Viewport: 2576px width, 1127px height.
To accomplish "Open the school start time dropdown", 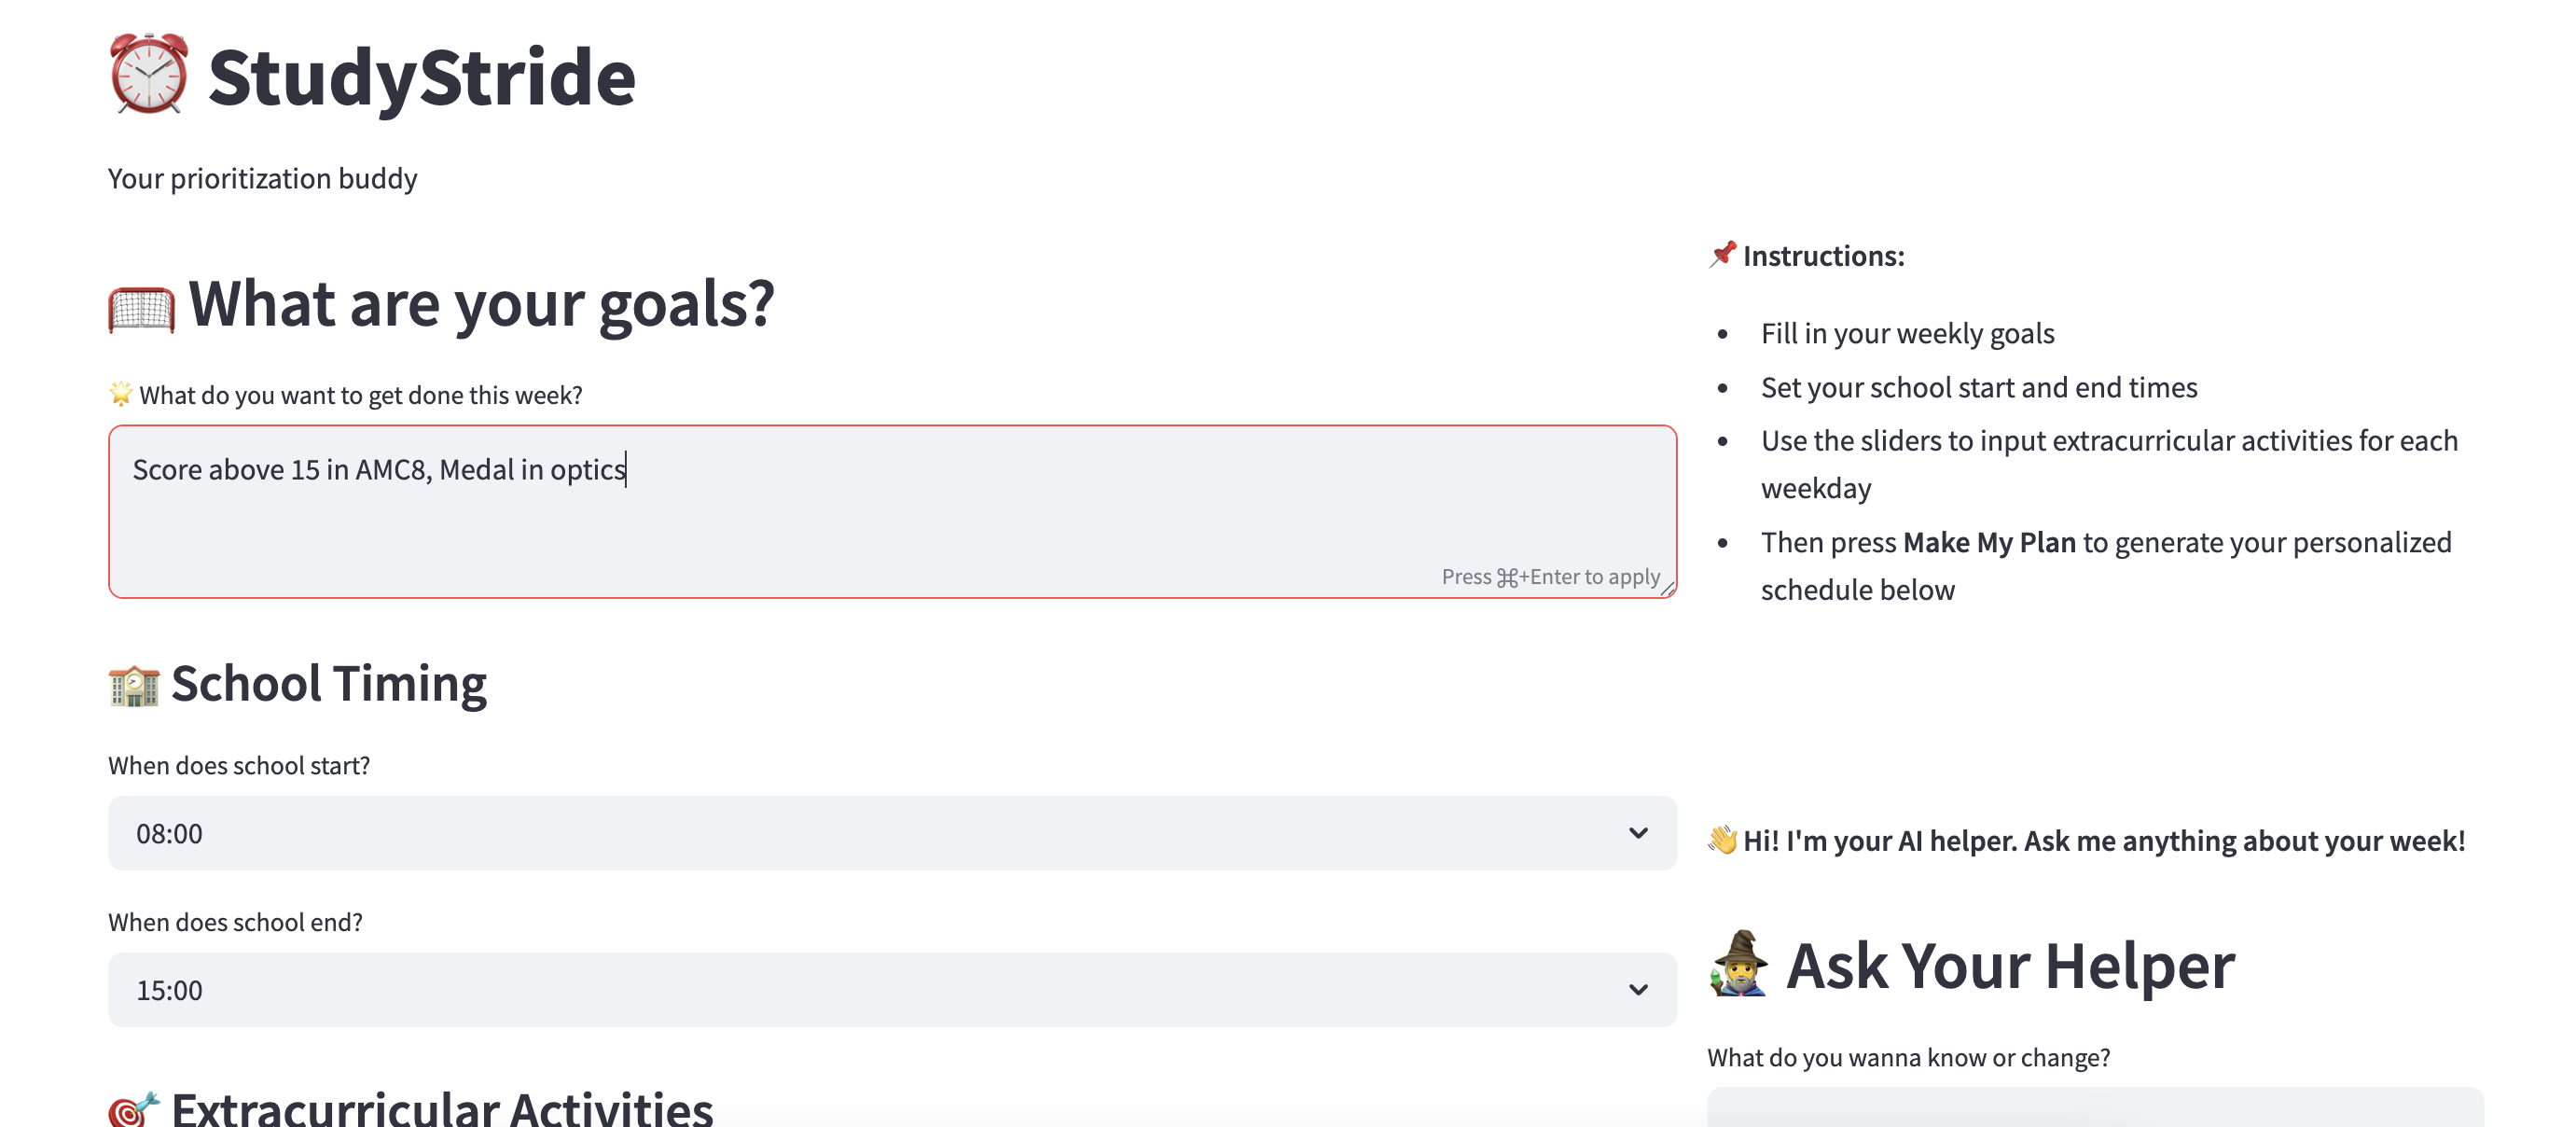I will coord(891,833).
